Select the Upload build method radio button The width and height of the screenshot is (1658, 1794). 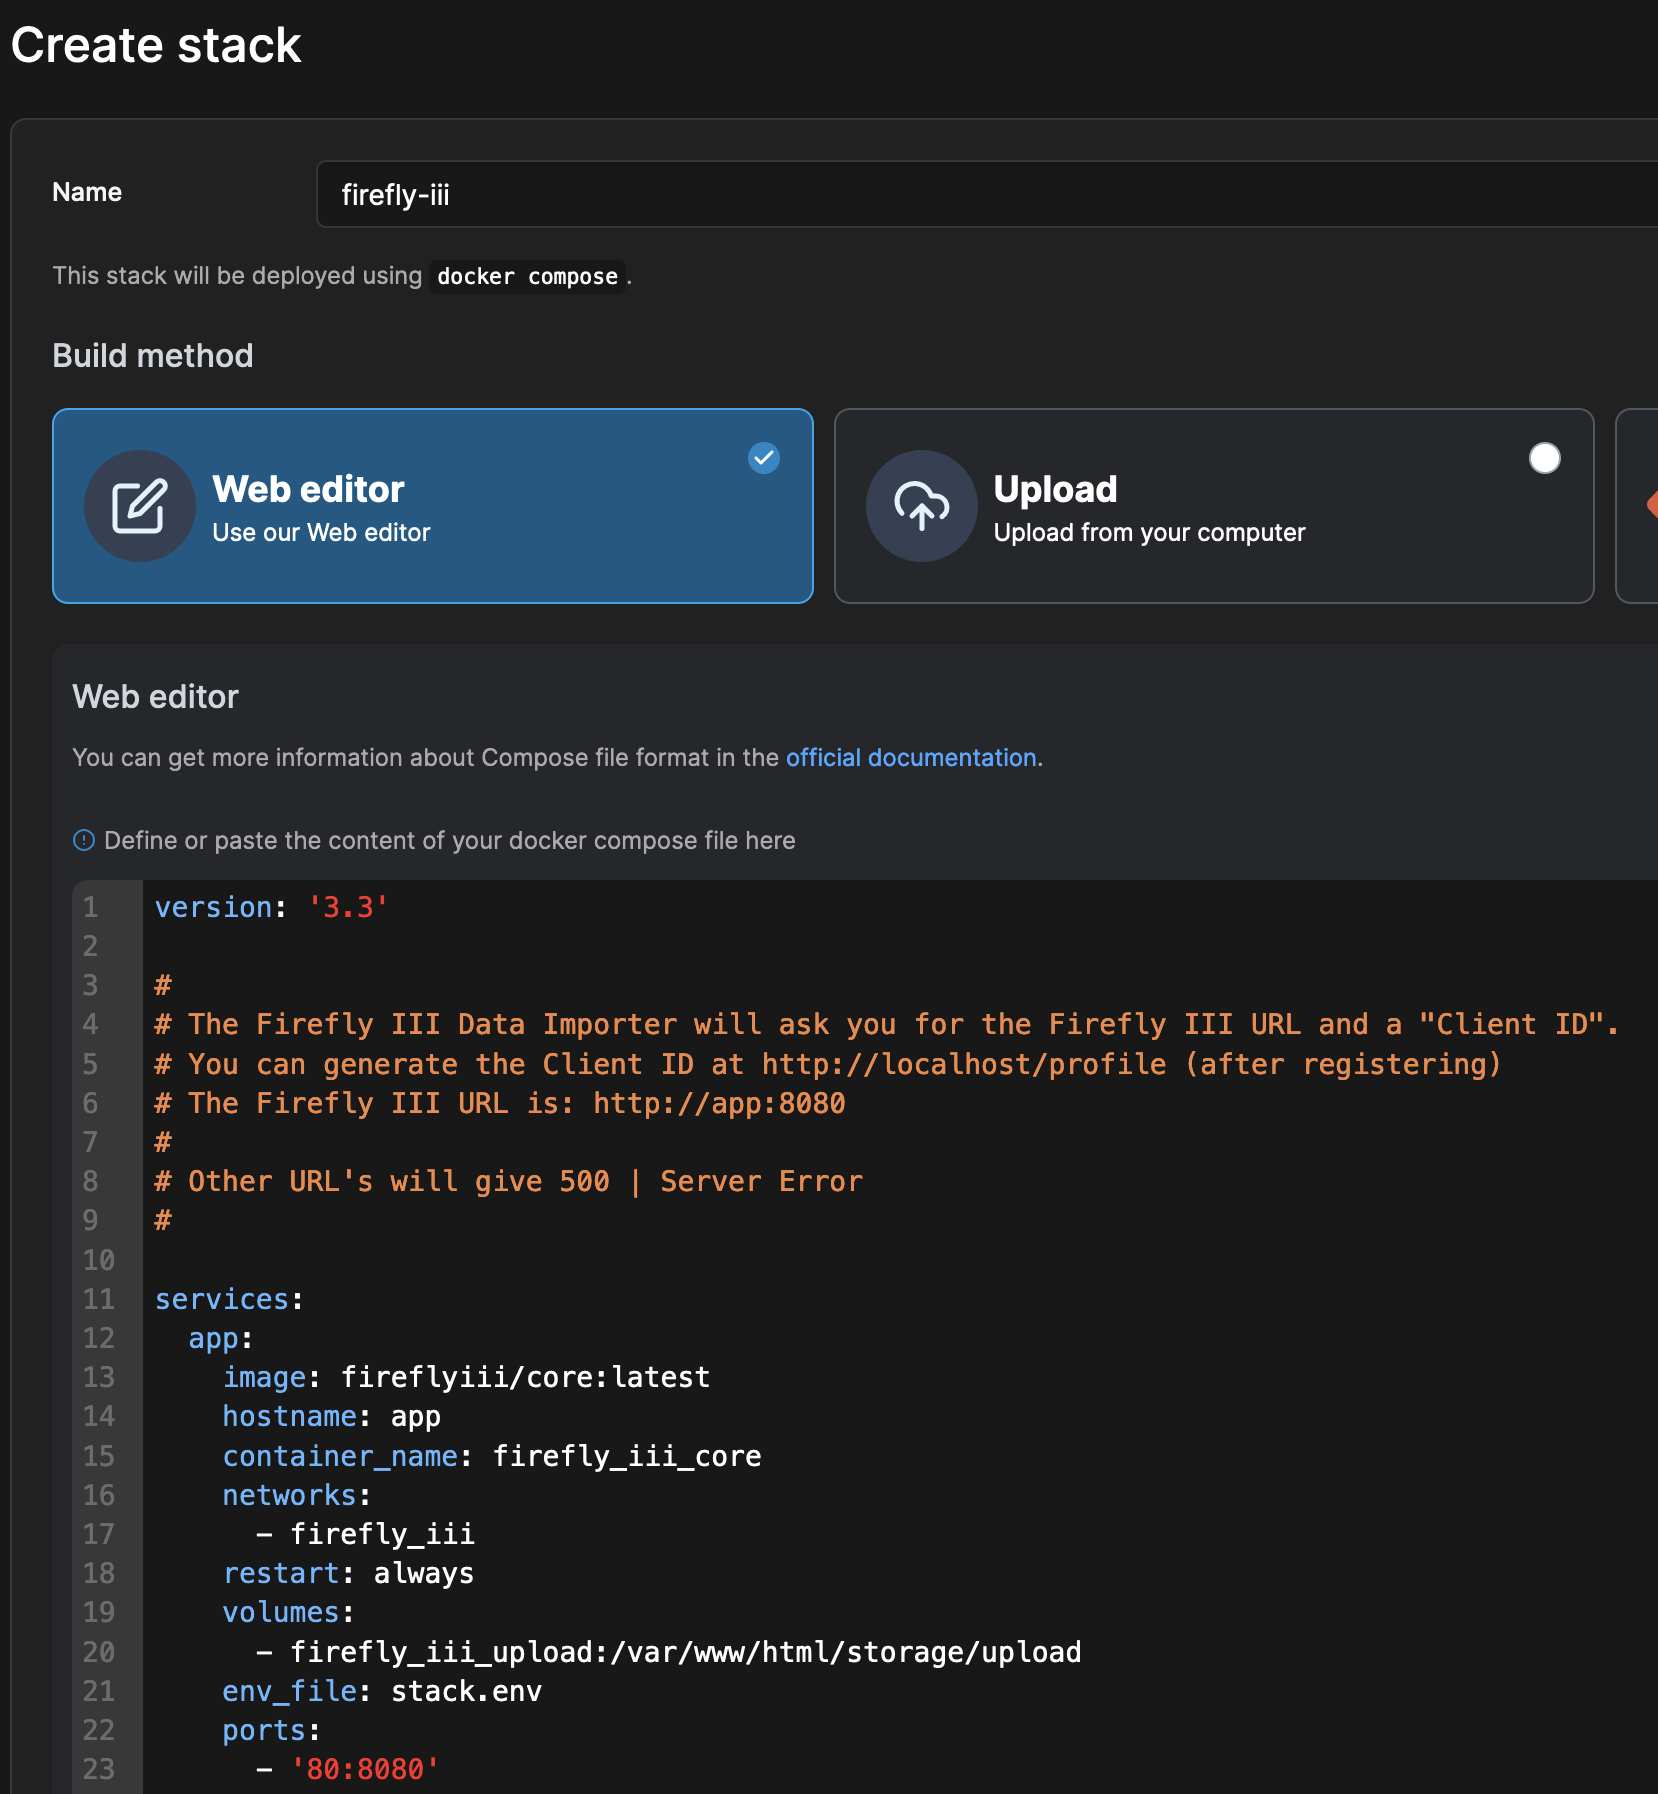1544,458
